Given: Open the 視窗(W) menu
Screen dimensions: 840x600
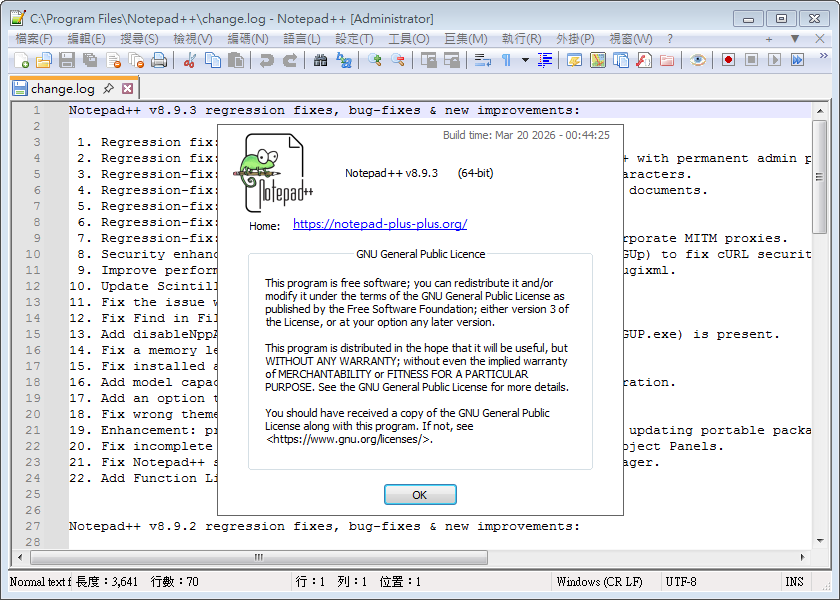Looking at the screenshot, I should point(631,39).
